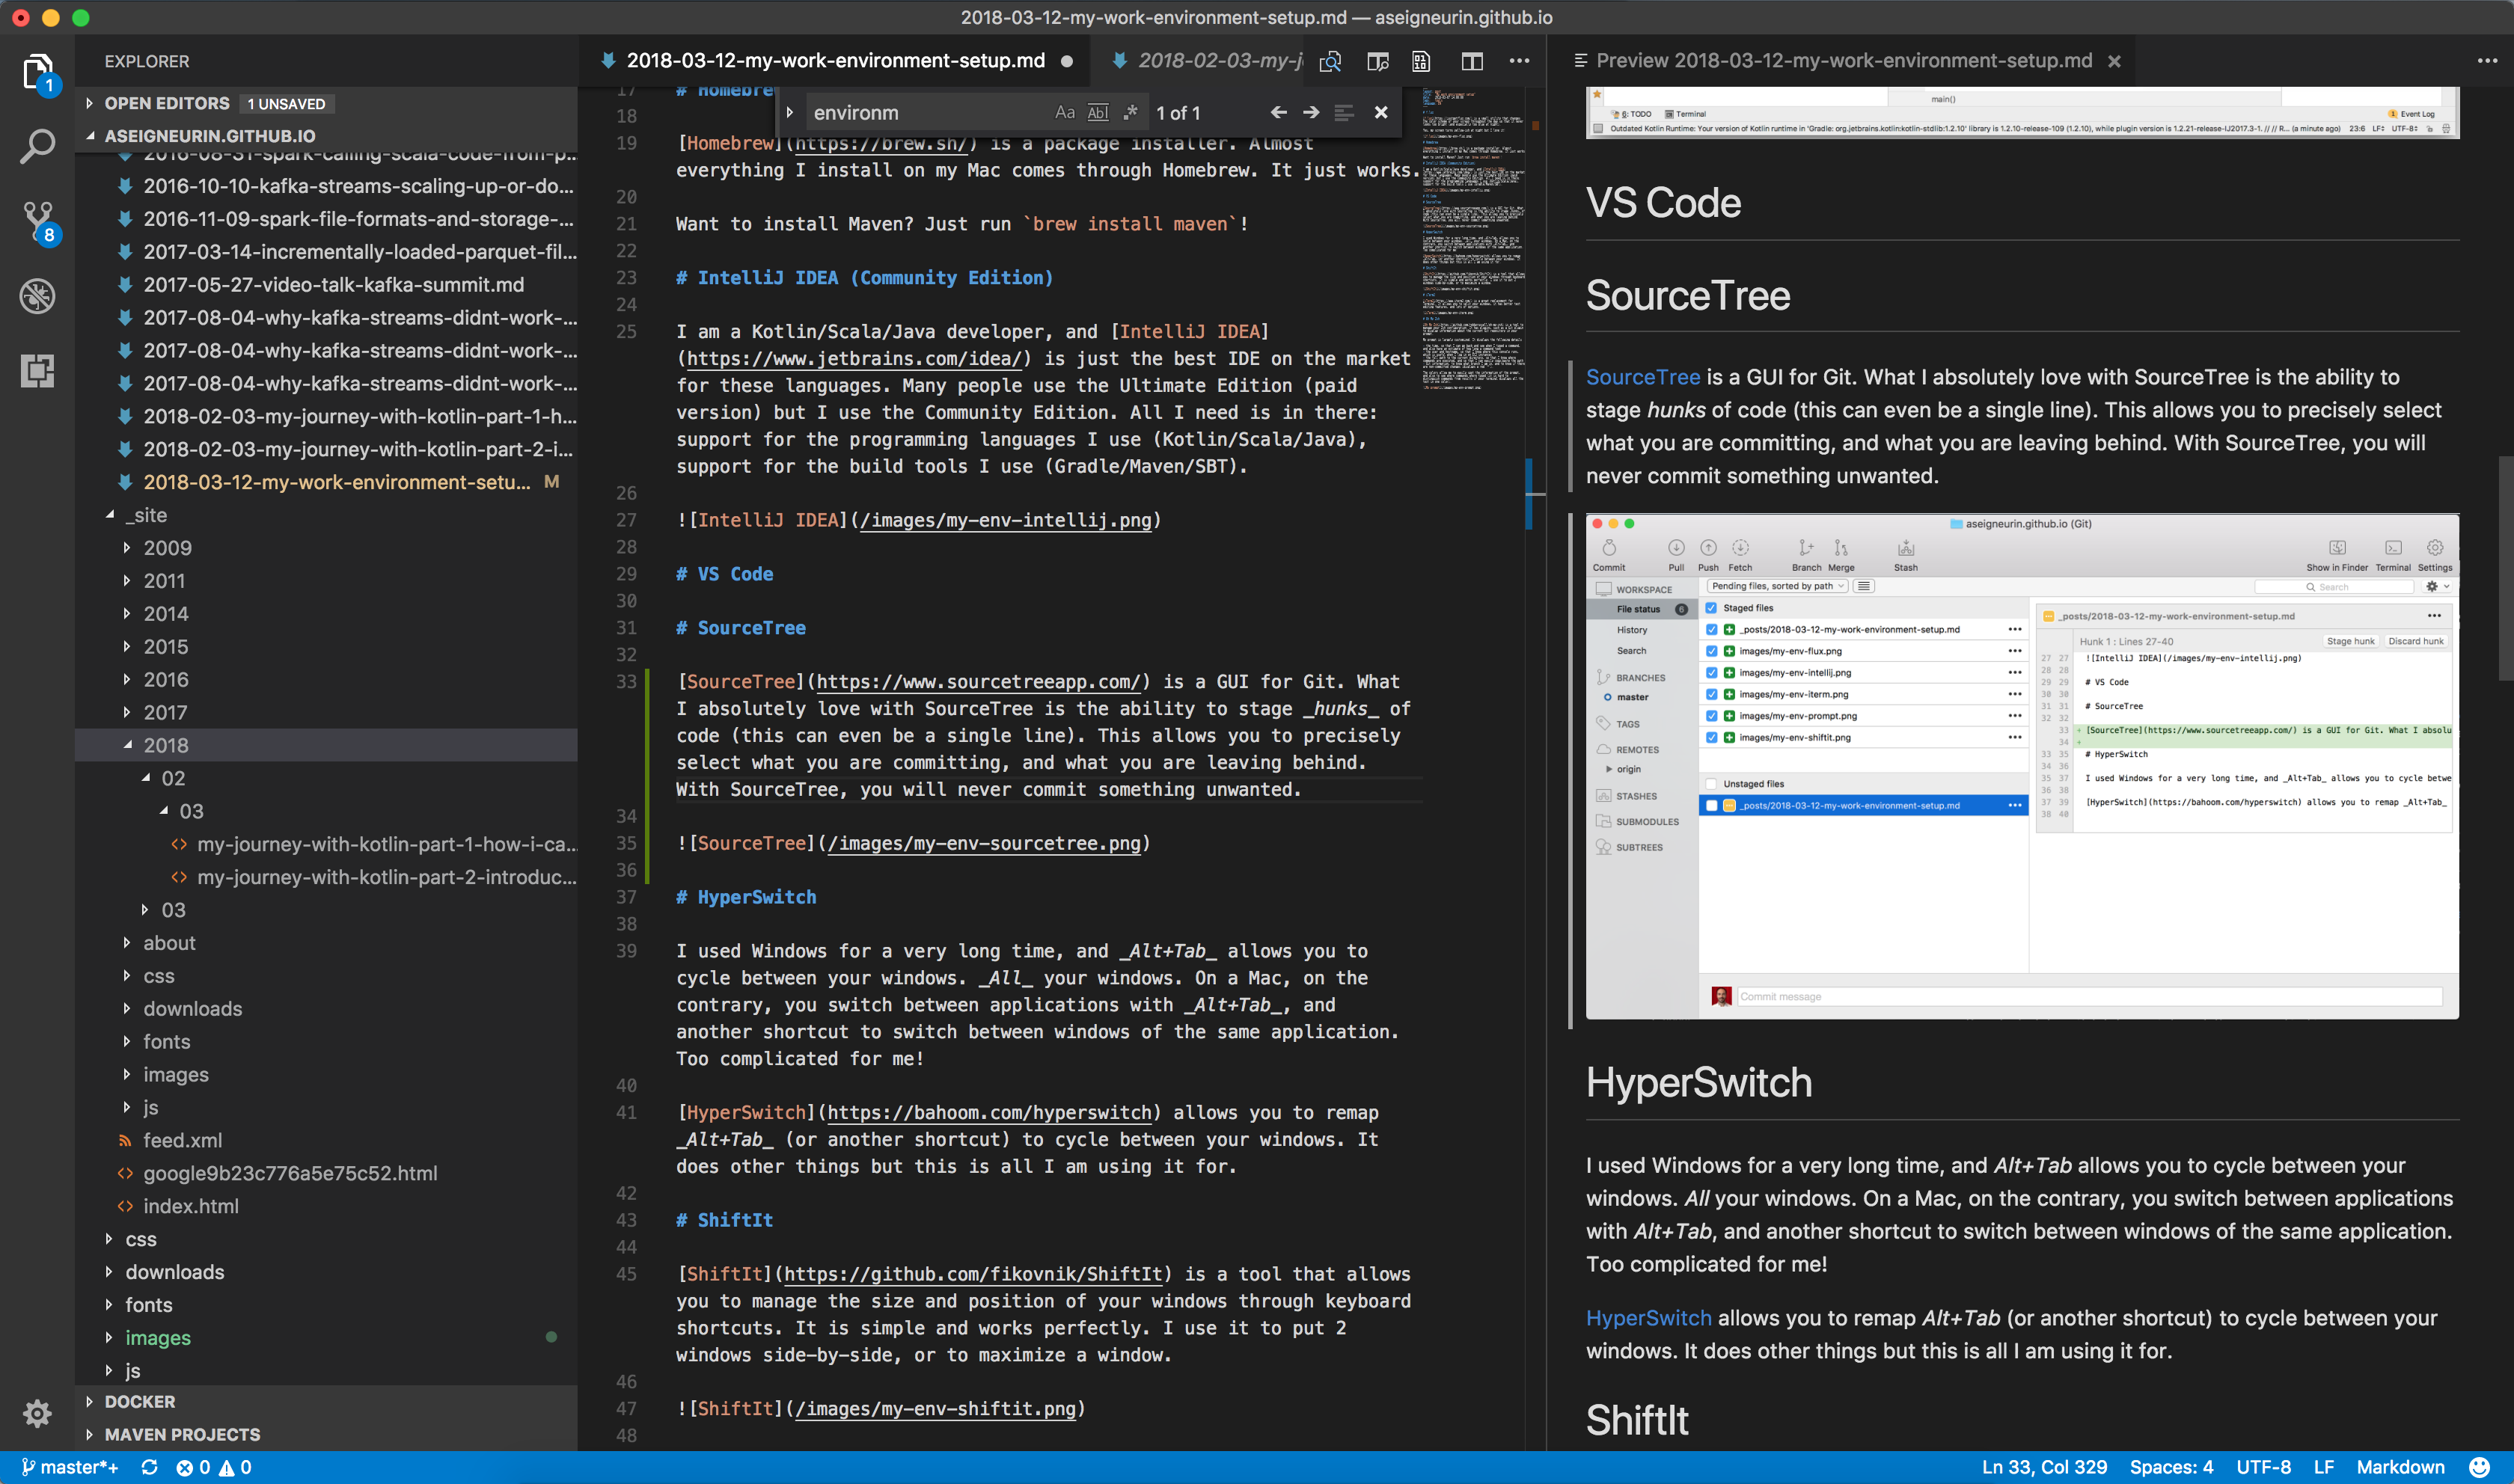This screenshot has height=1484, width=2514.
Task: Click the HyperSwitch link in preview
Action: [1648, 1318]
